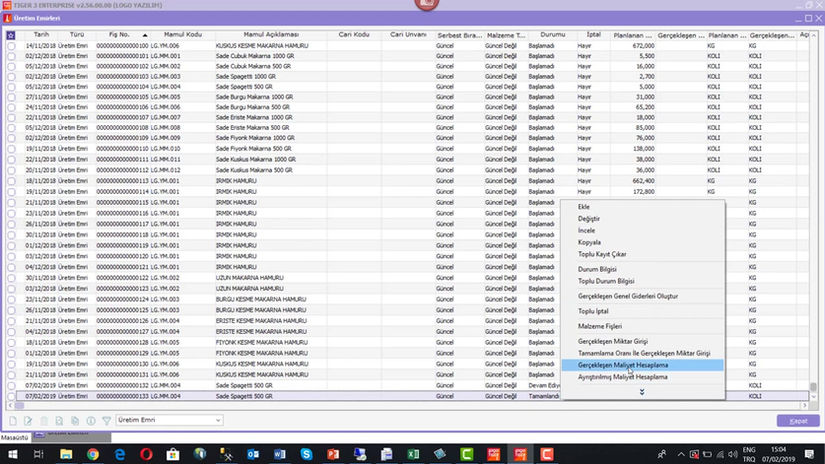
Task: Launch File Explorer from taskbar
Action: coord(66,454)
